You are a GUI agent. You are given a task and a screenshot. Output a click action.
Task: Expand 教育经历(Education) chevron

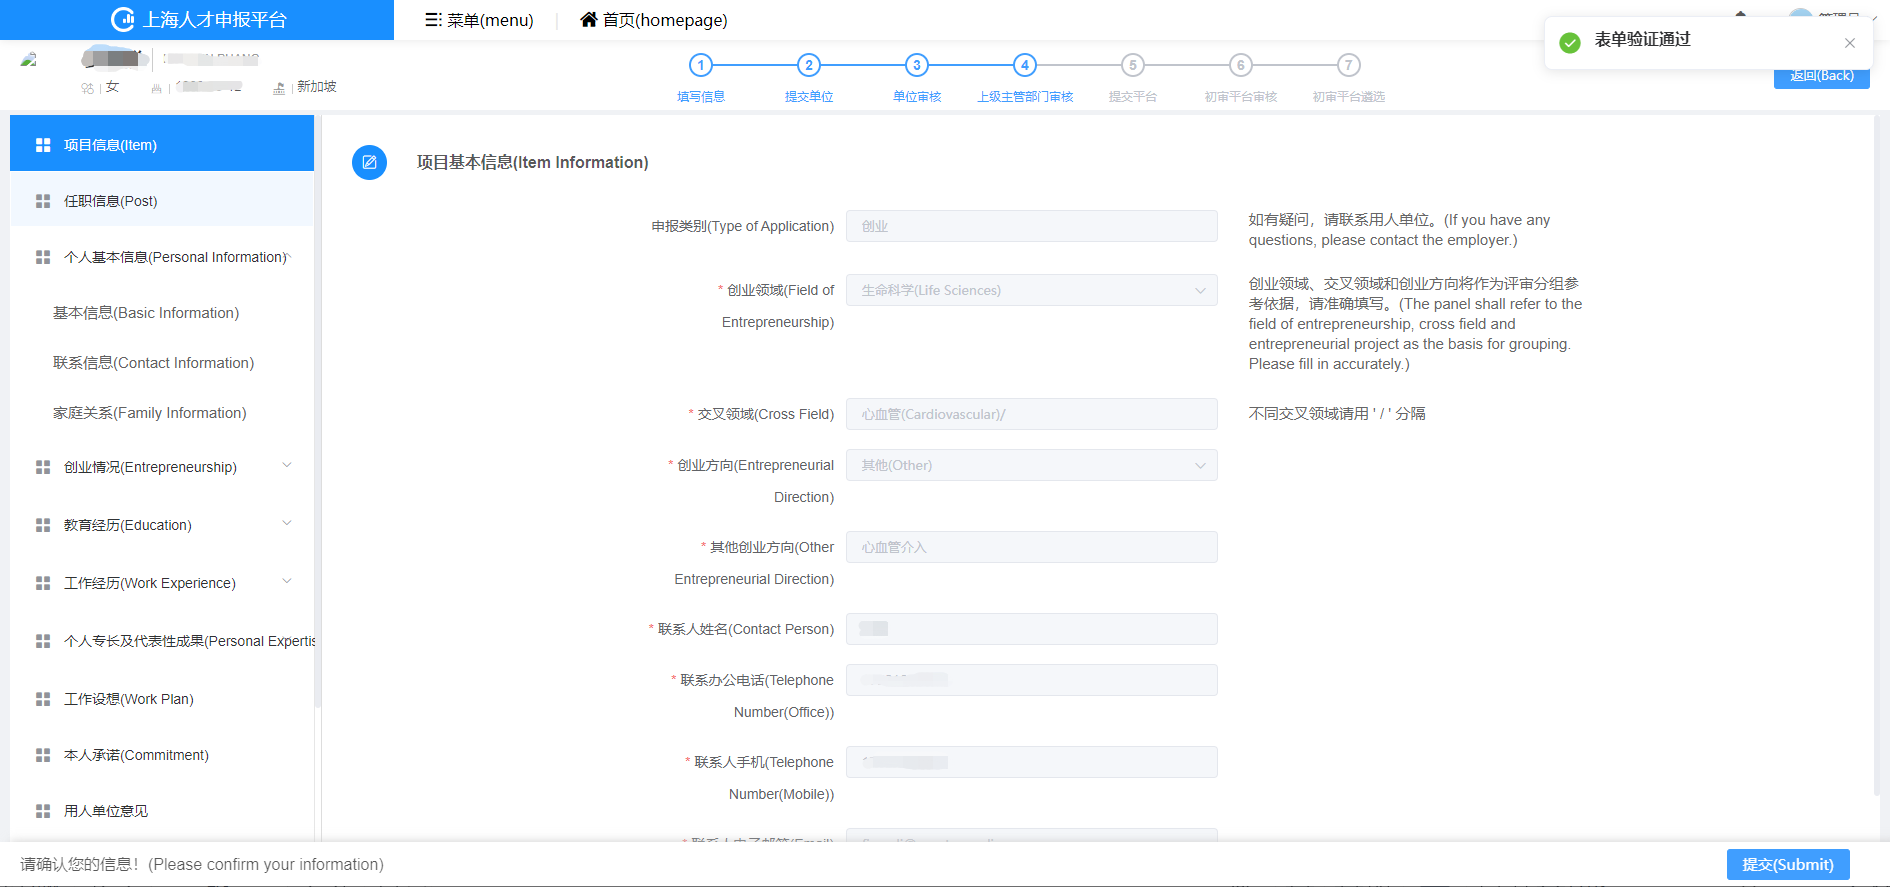click(x=287, y=523)
